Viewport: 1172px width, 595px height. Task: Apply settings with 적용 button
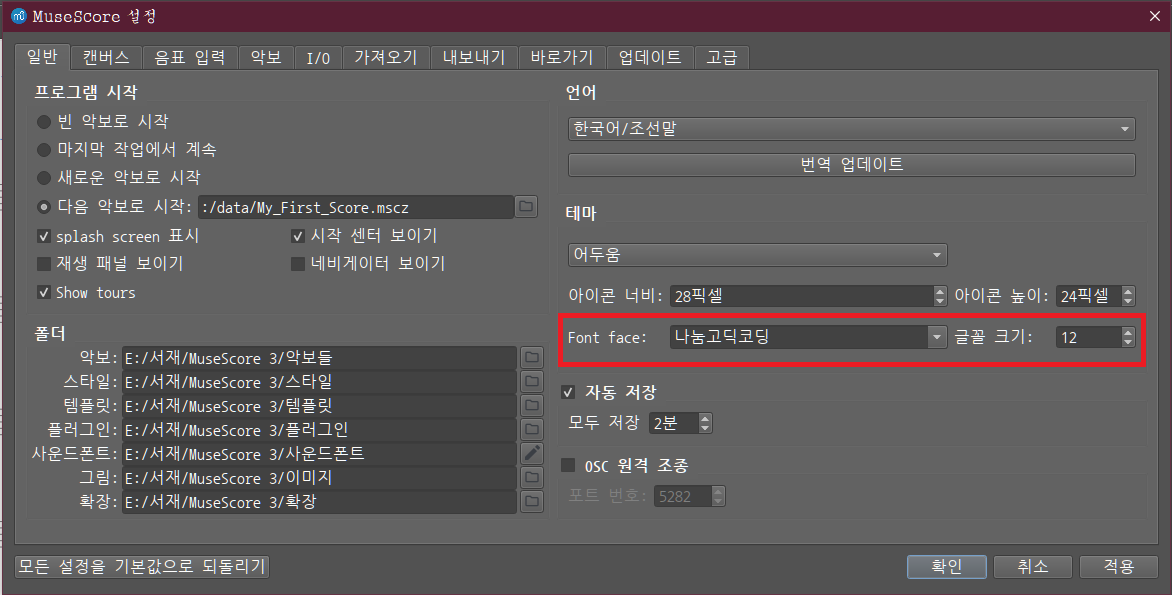point(1119,567)
